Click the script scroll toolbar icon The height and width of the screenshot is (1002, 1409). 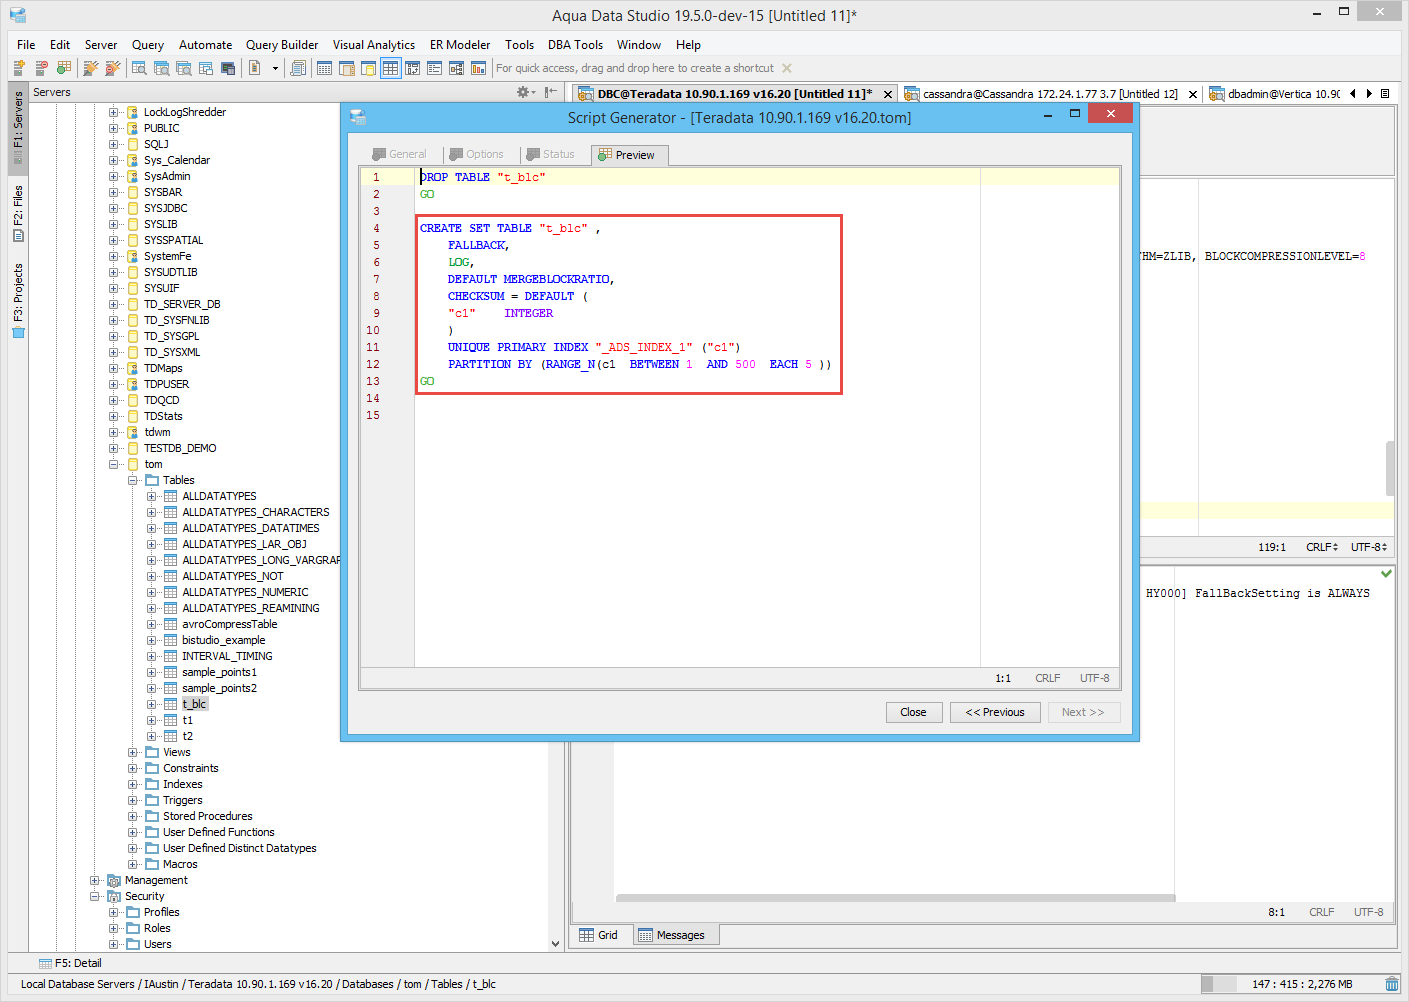tap(298, 68)
